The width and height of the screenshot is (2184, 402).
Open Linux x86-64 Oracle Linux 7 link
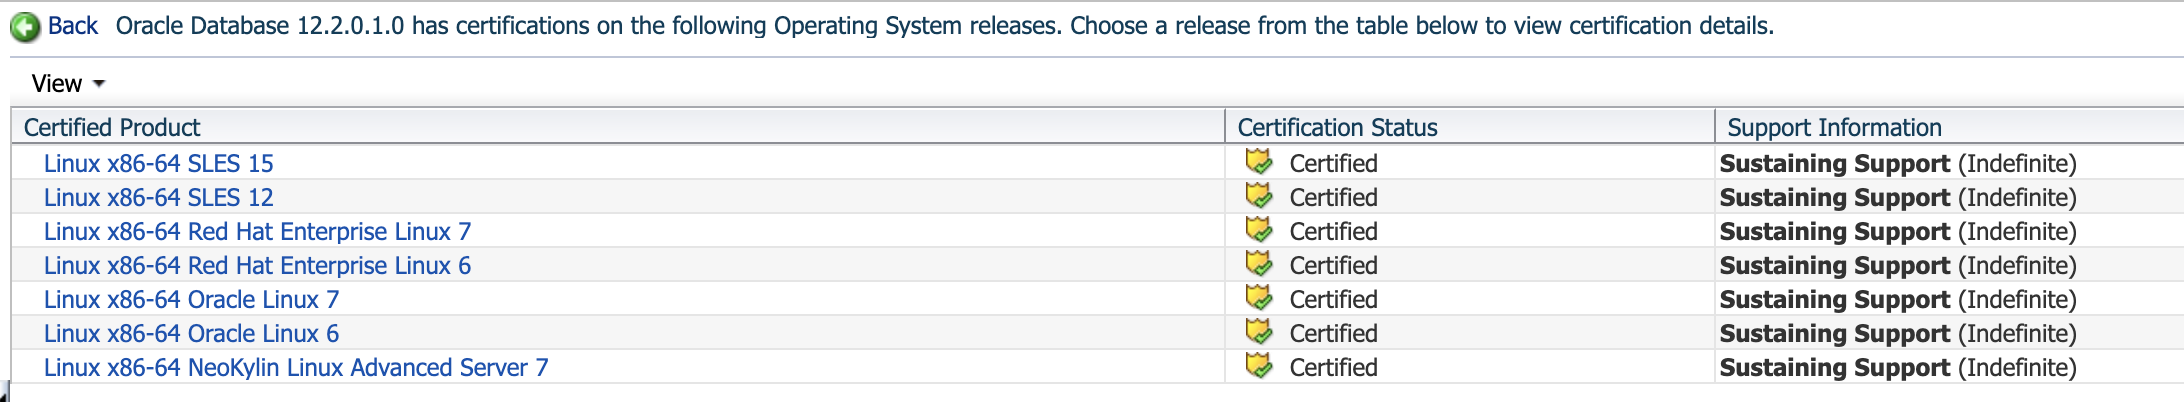pos(191,299)
